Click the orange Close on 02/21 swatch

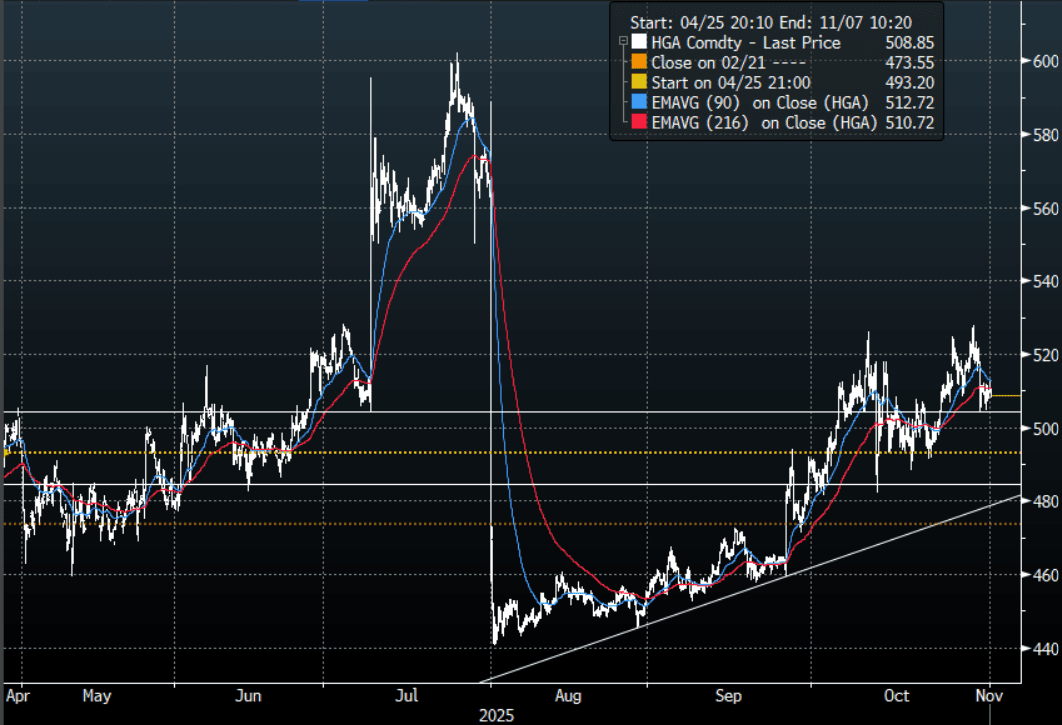[x=639, y=62]
